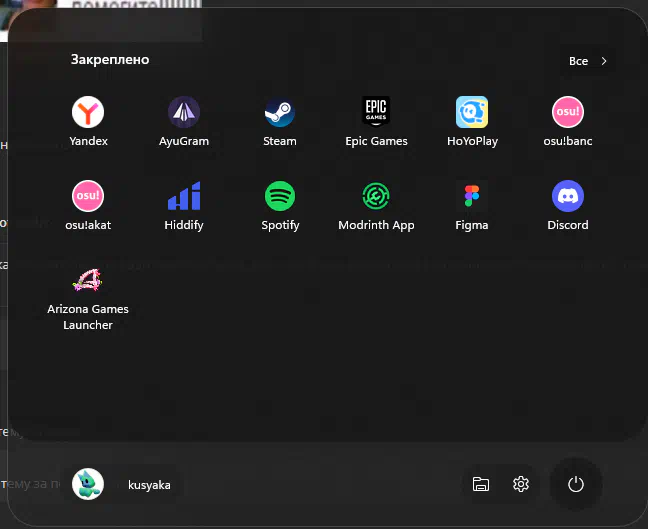Launch the Discord pinned app
648x529 pixels.
(x=568, y=196)
